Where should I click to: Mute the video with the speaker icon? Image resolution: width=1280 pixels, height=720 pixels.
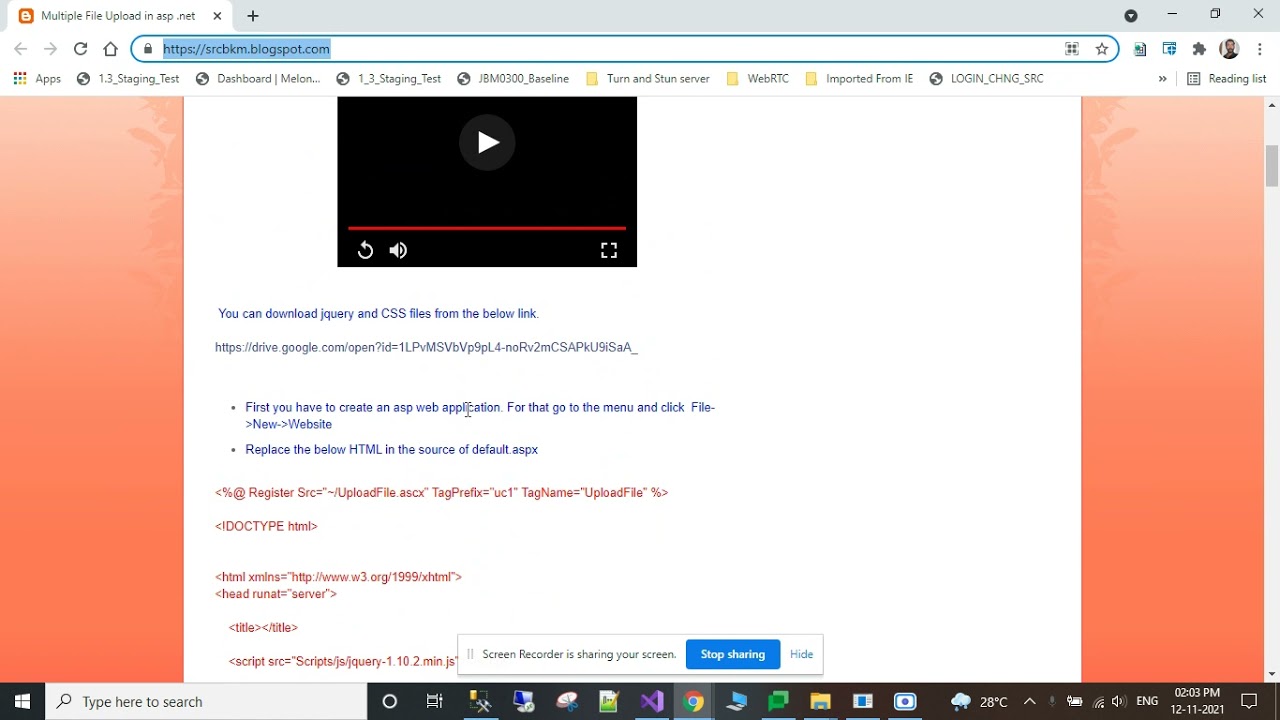coord(398,250)
